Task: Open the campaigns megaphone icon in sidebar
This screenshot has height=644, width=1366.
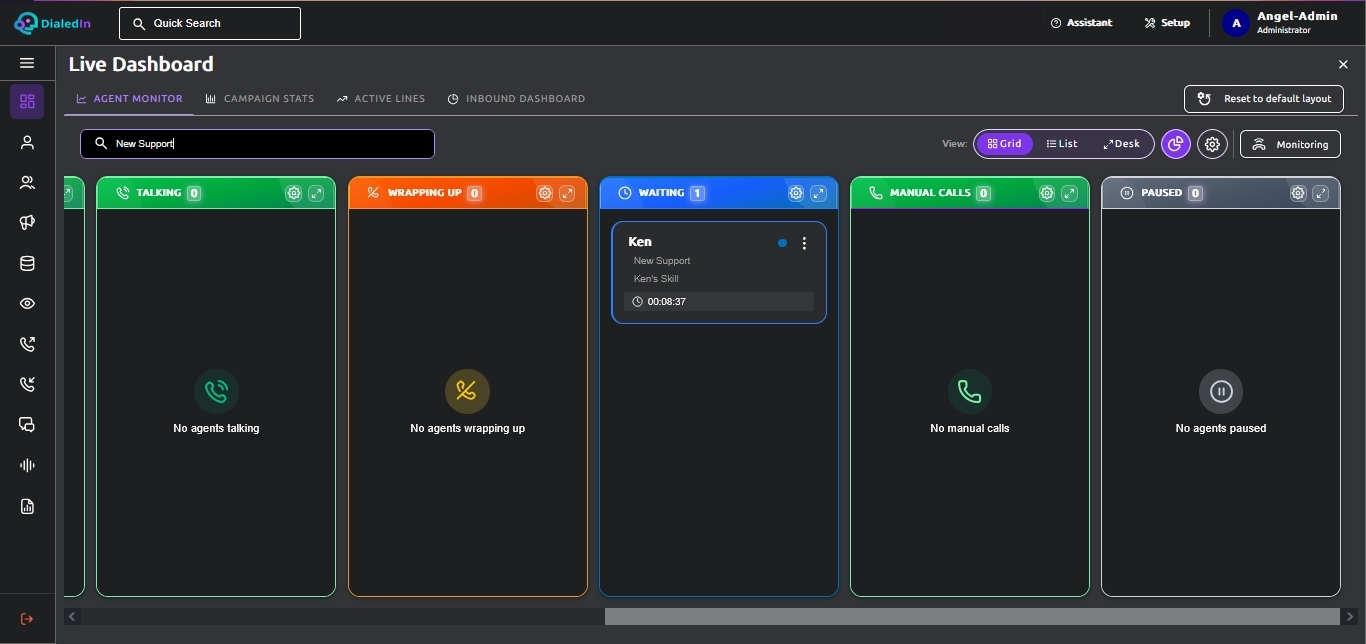Action: tap(27, 223)
